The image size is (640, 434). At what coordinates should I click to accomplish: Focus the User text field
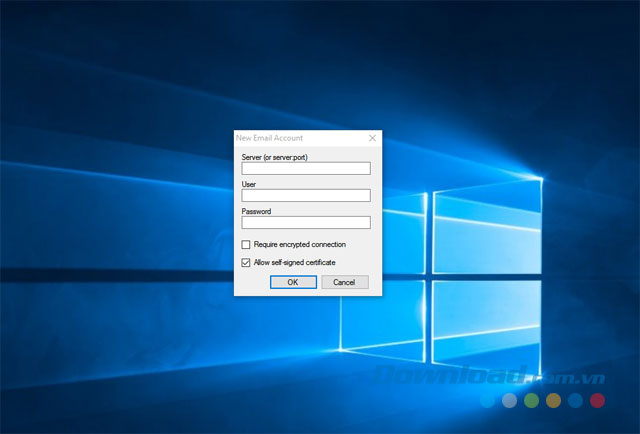306,195
